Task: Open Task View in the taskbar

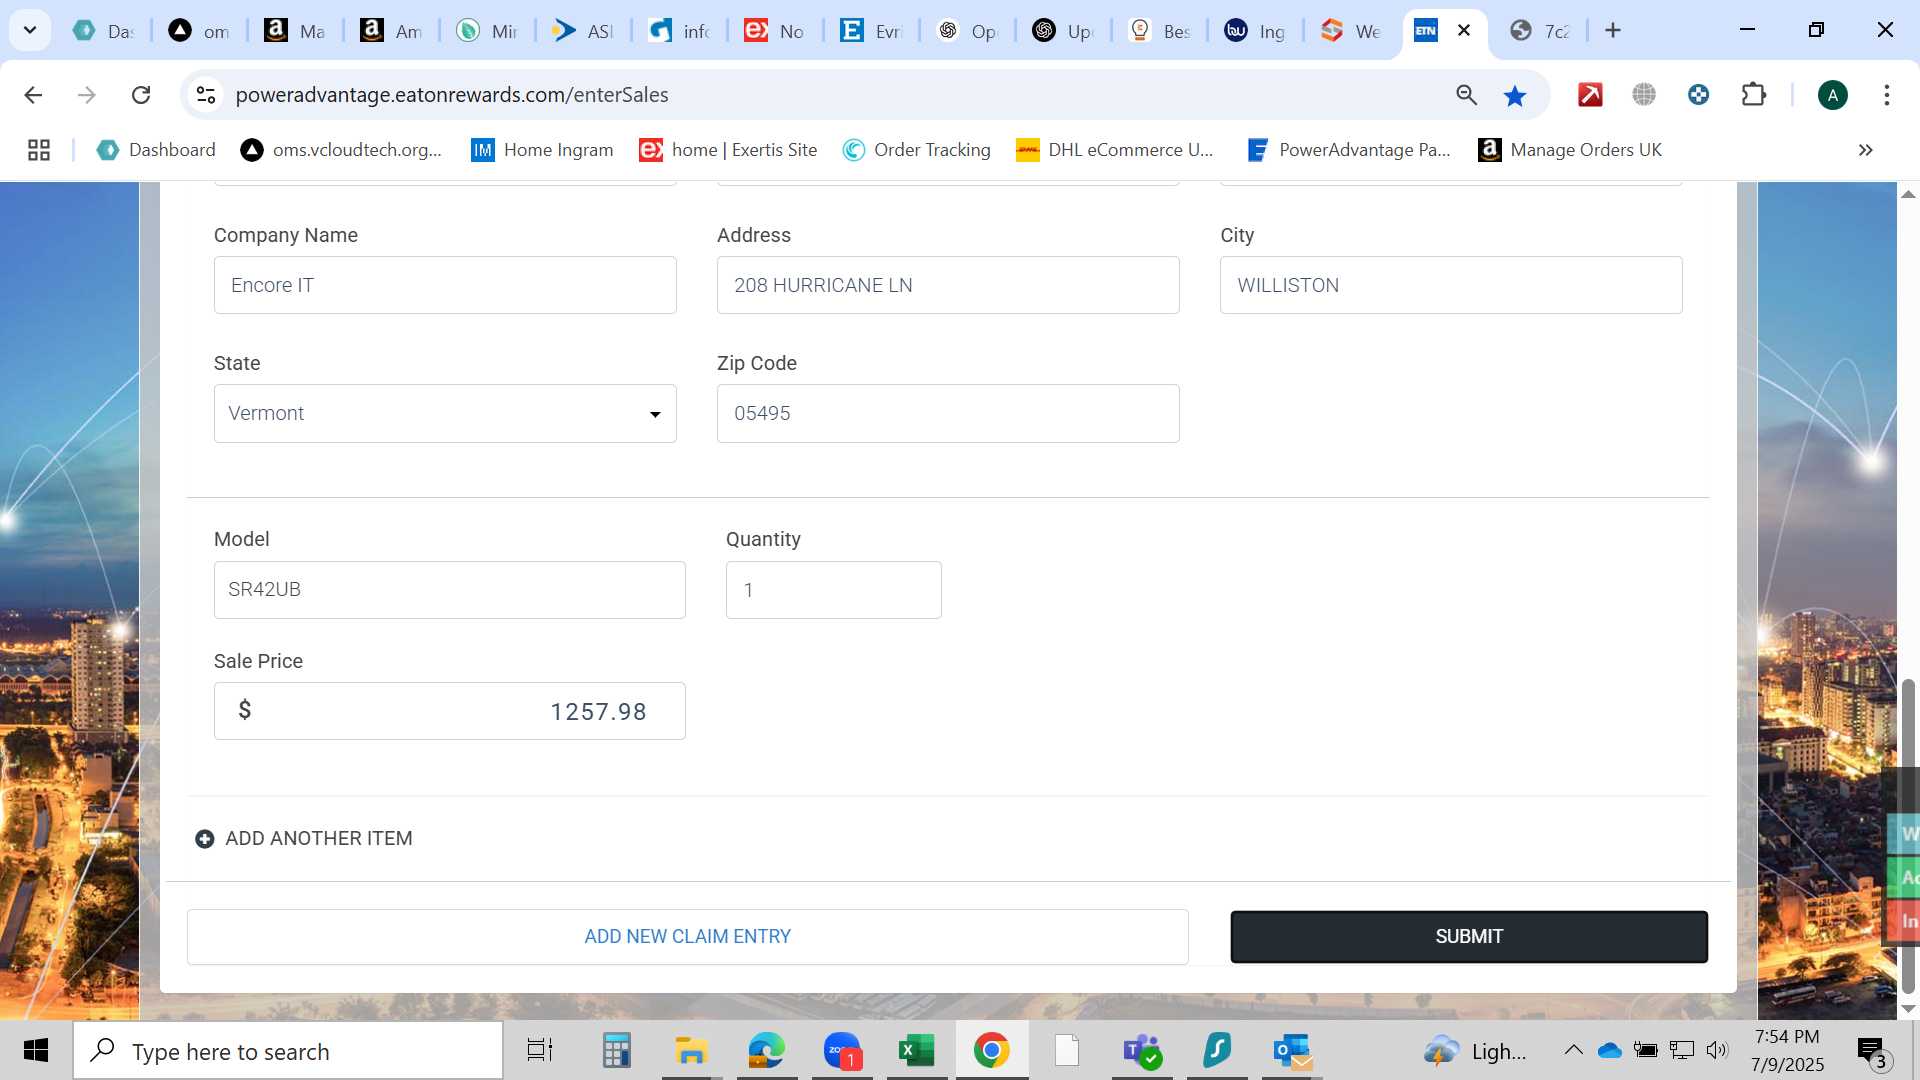Action: 540,1051
